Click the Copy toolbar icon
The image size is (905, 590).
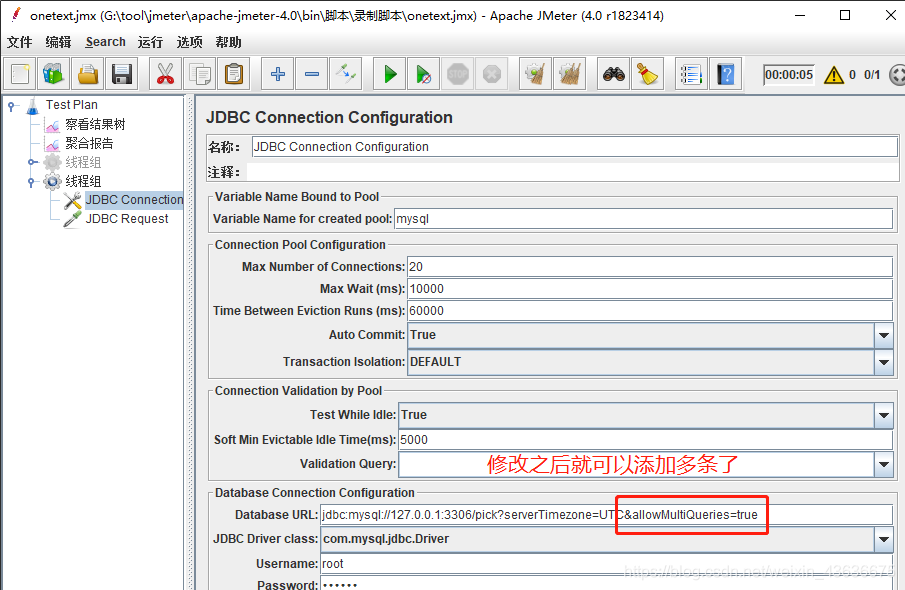200,74
